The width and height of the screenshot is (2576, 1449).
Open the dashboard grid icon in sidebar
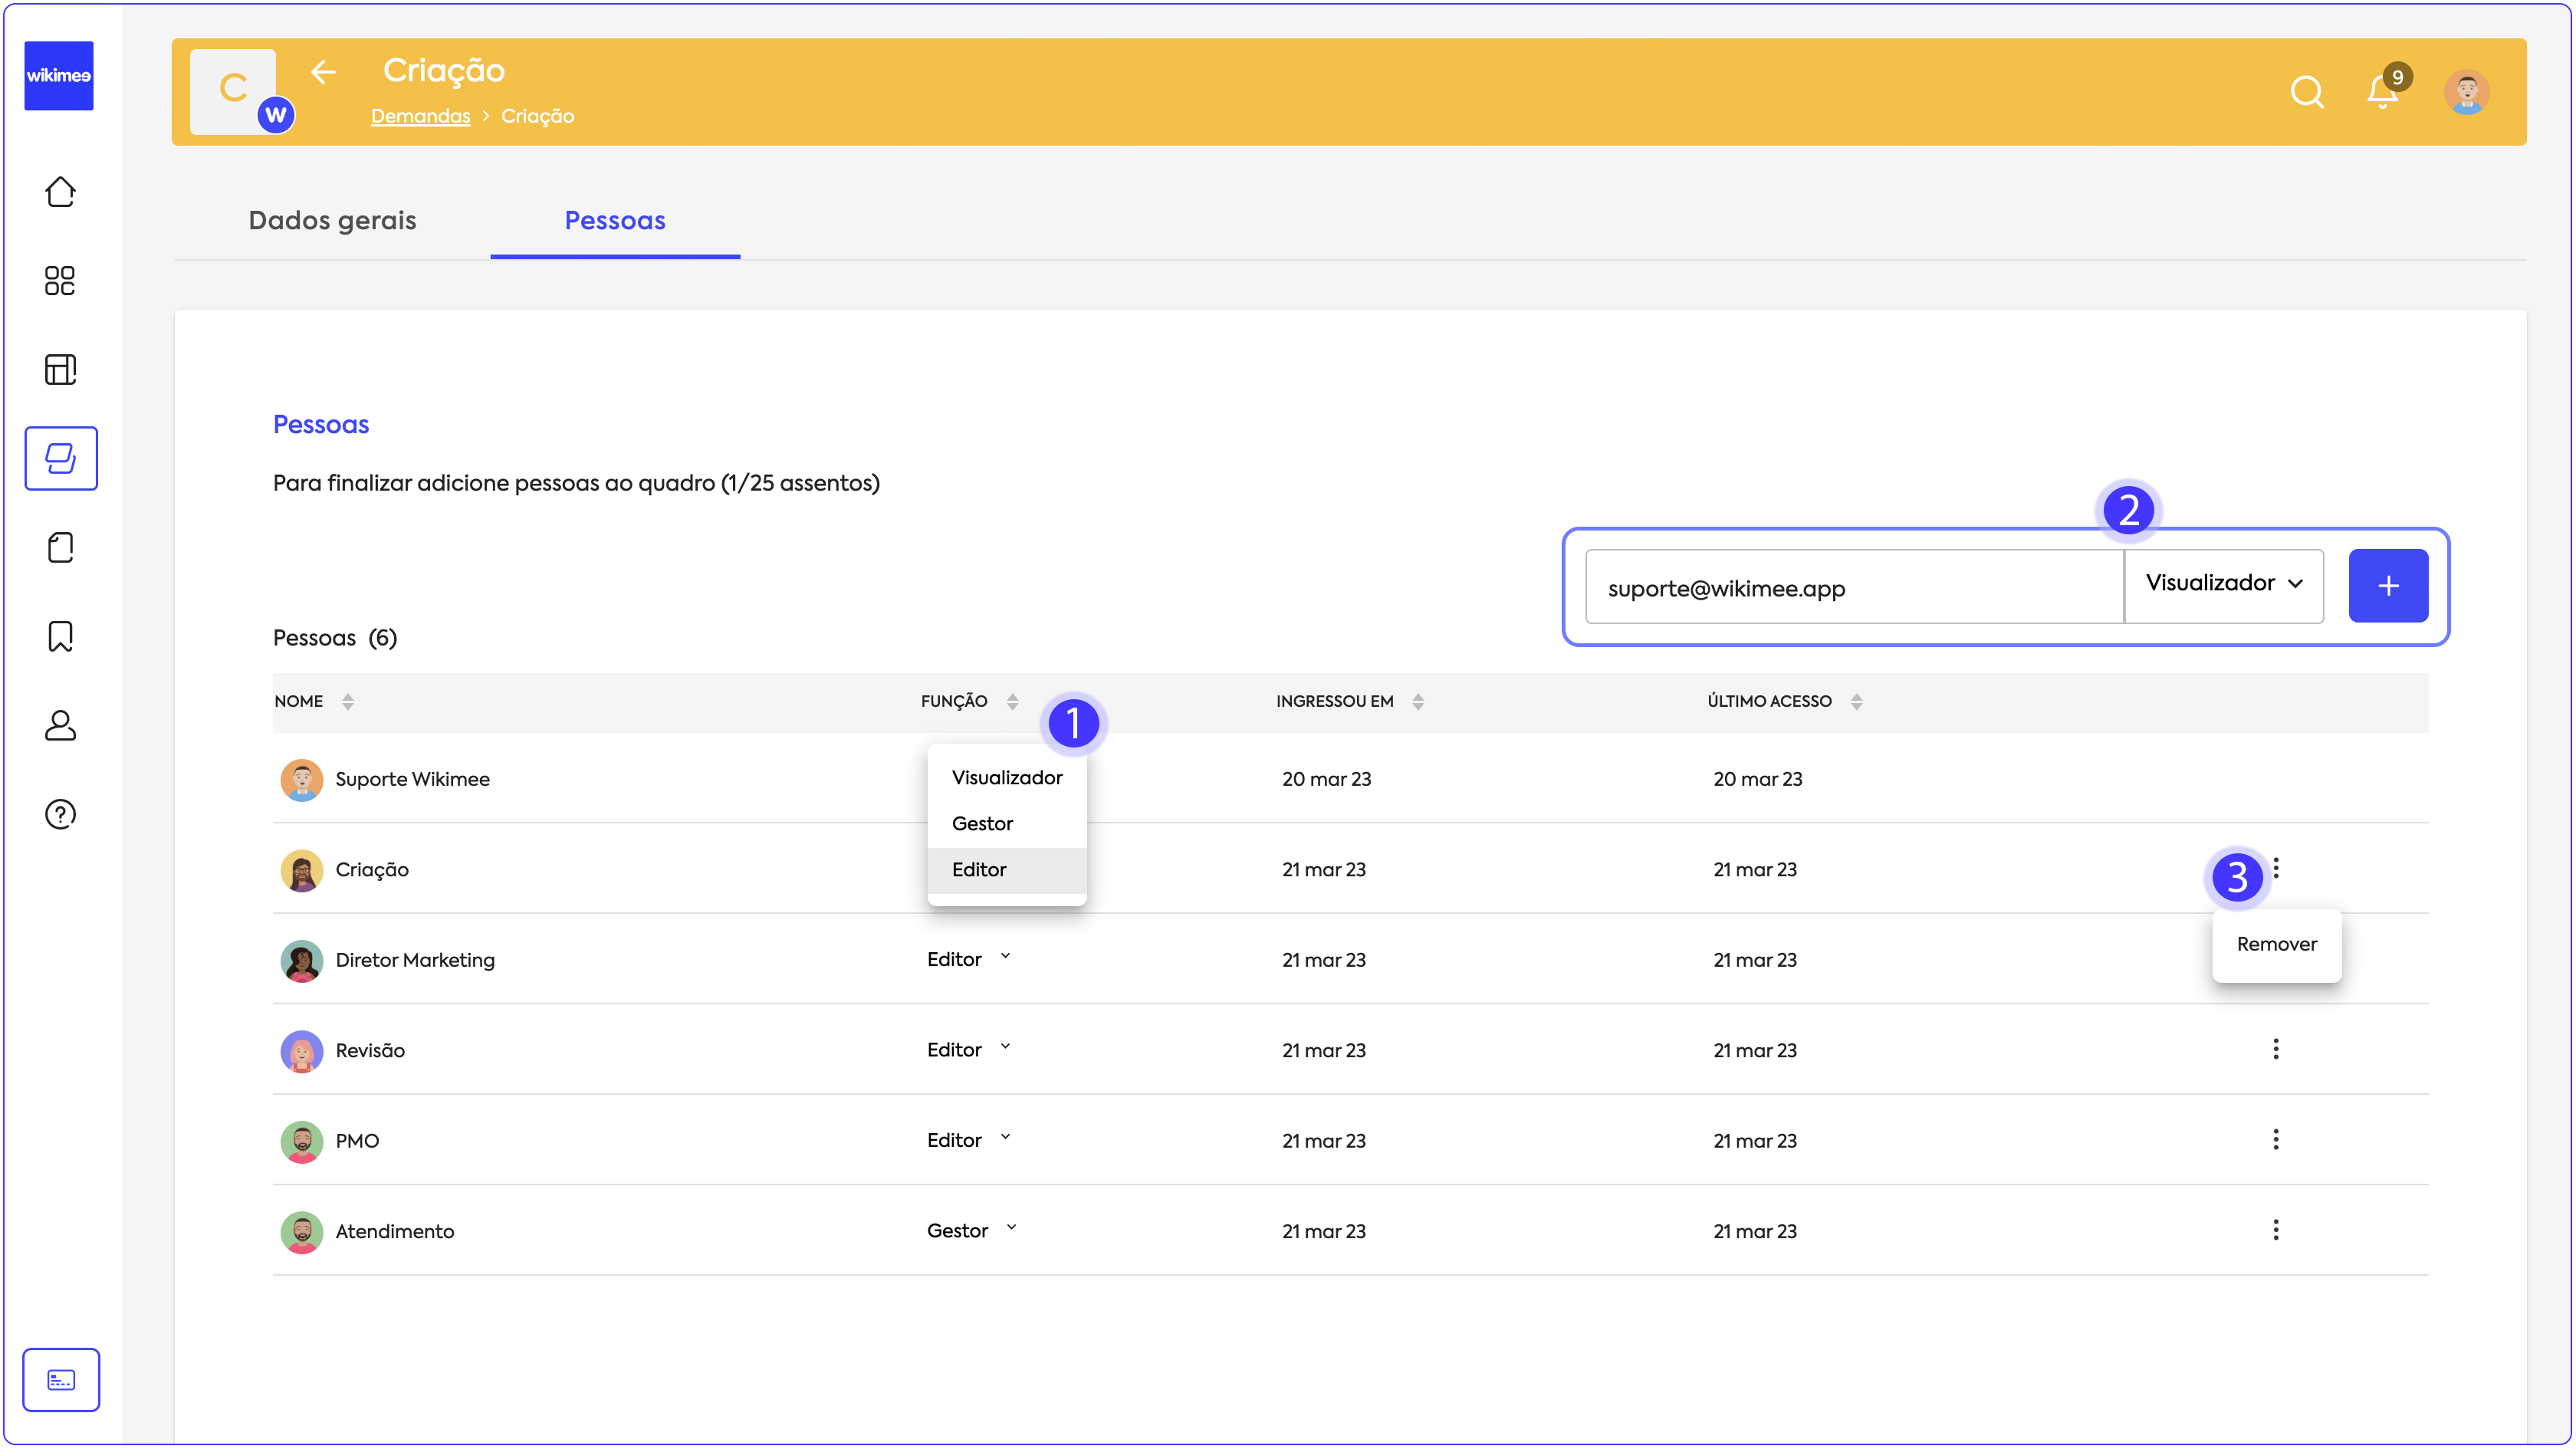pyautogui.click(x=60, y=281)
